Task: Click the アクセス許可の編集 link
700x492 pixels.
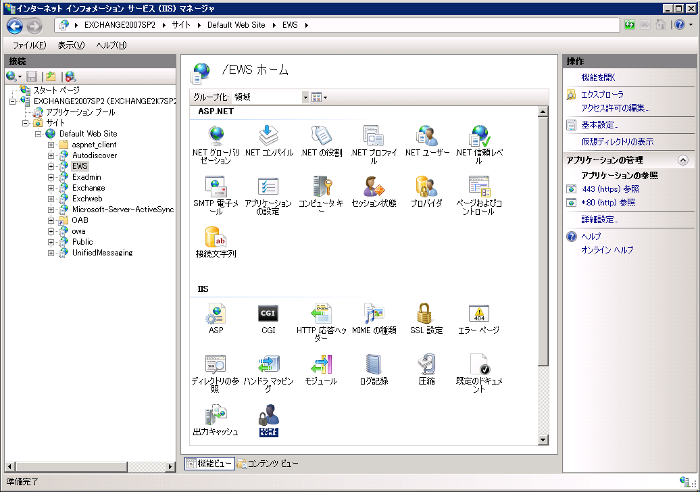Action: (x=615, y=108)
